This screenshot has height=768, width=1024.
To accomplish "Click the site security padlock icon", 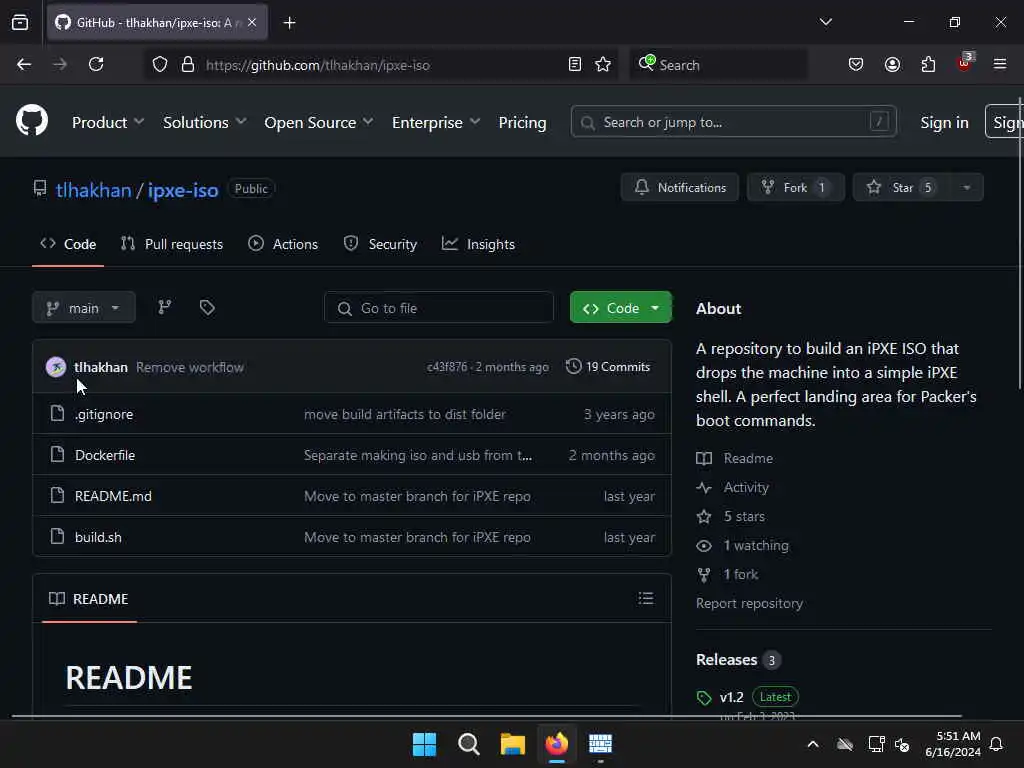I will (188, 65).
